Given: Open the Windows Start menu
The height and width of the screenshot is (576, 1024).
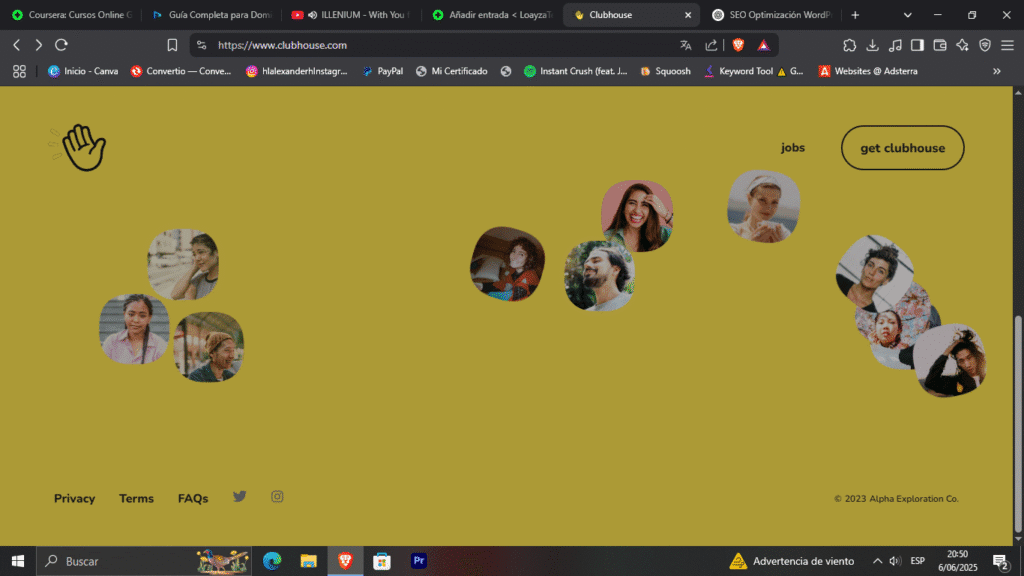Looking at the screenshot, I should pos(18,561).
